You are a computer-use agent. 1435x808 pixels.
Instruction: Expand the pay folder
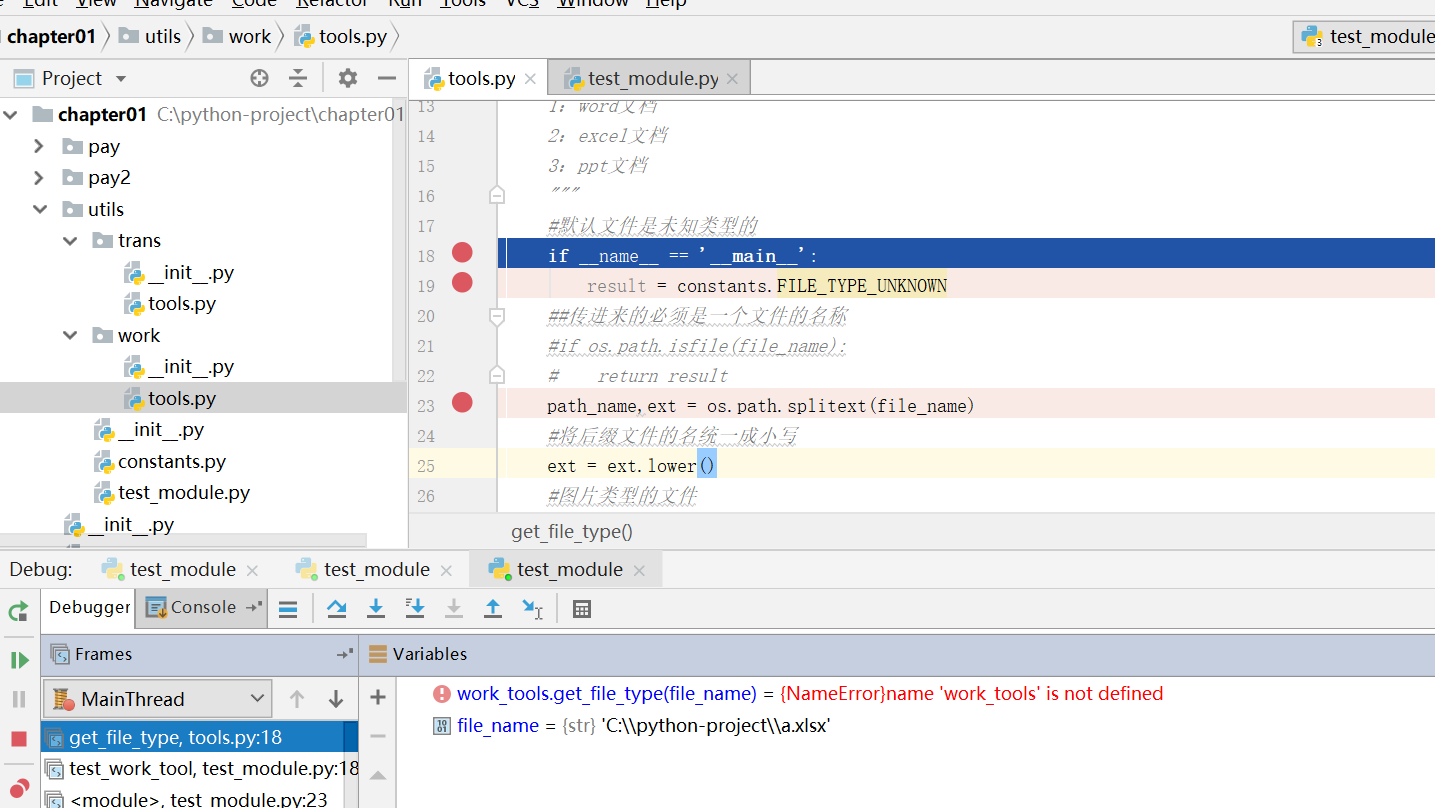pyautogui.click(x=39, y=147)
